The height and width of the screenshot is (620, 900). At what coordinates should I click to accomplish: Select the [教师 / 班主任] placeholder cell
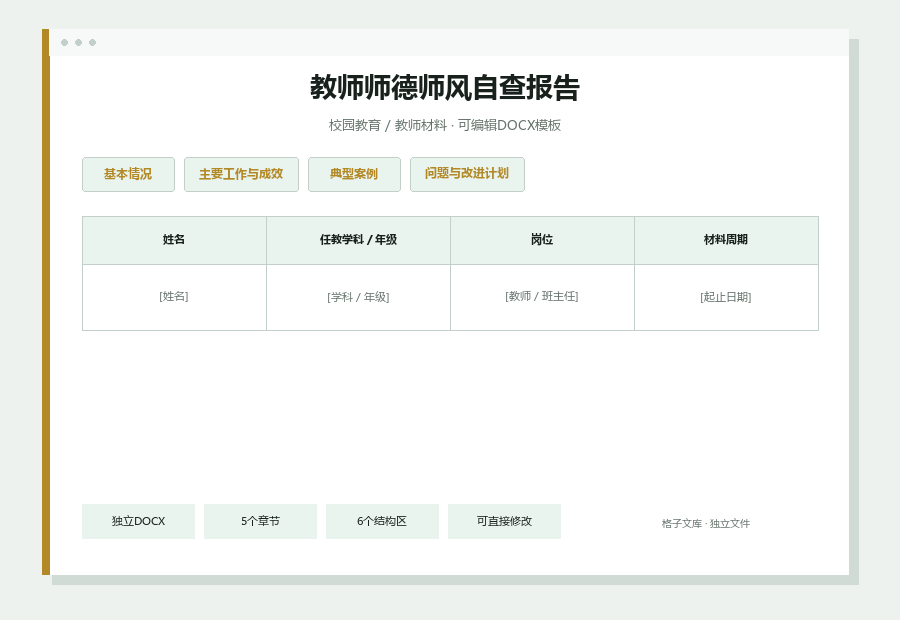pyautogui.click(x=542, y=297)
